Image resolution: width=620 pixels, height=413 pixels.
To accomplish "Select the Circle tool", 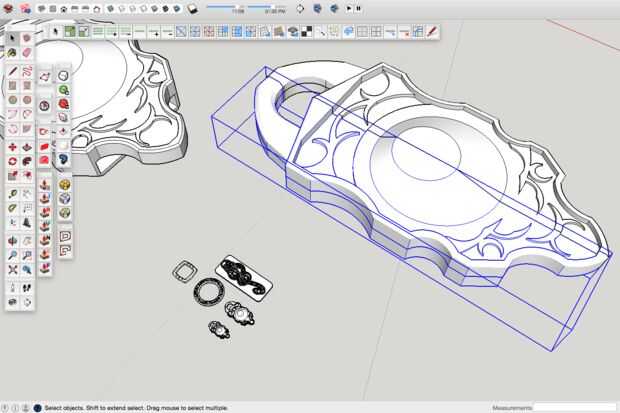I will point(12,100).
